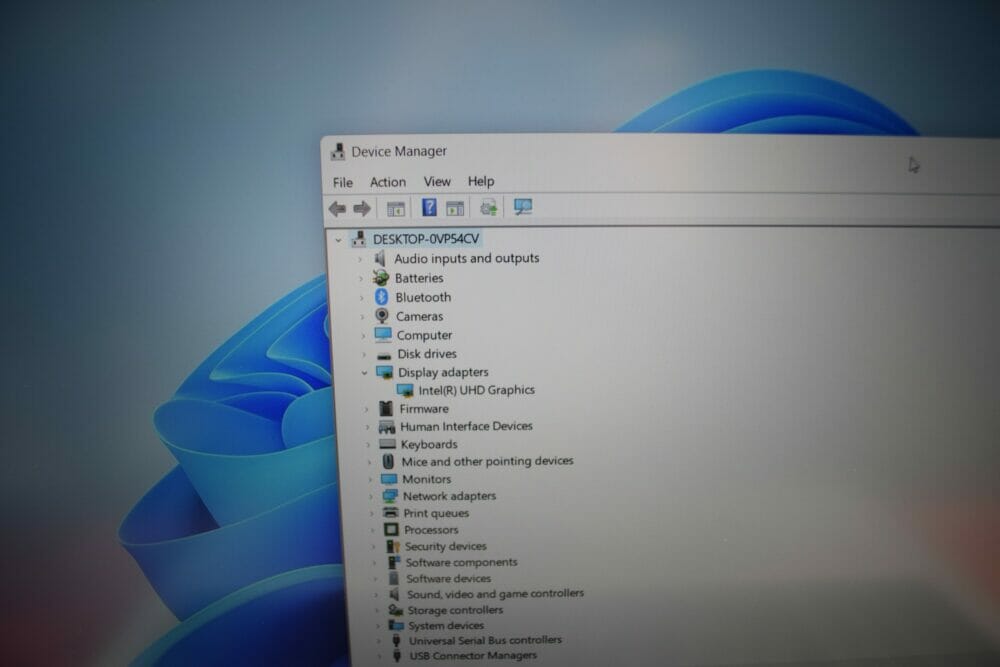The image size is (1000, 667).
Task: Collapse the Display adapters chevron
Action: 365,372
